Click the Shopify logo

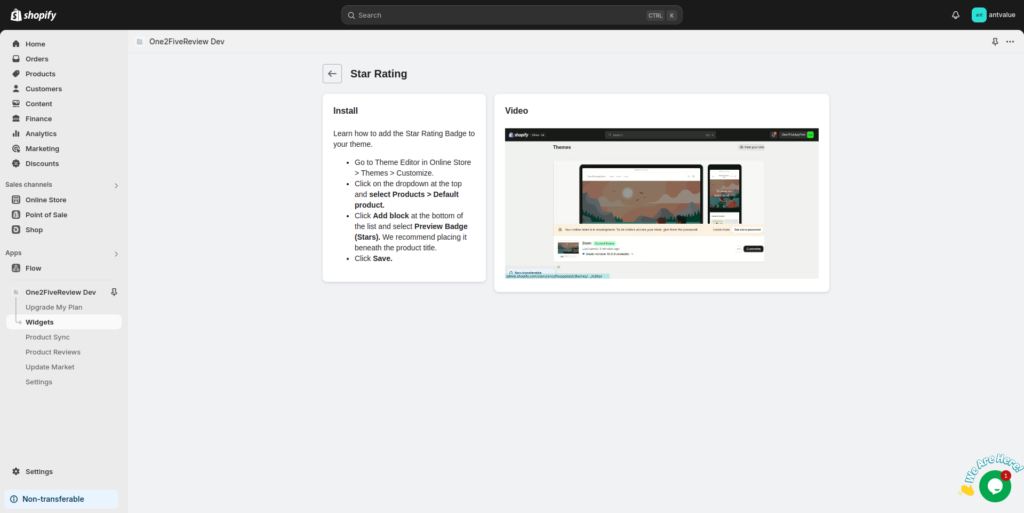point(34,15)
